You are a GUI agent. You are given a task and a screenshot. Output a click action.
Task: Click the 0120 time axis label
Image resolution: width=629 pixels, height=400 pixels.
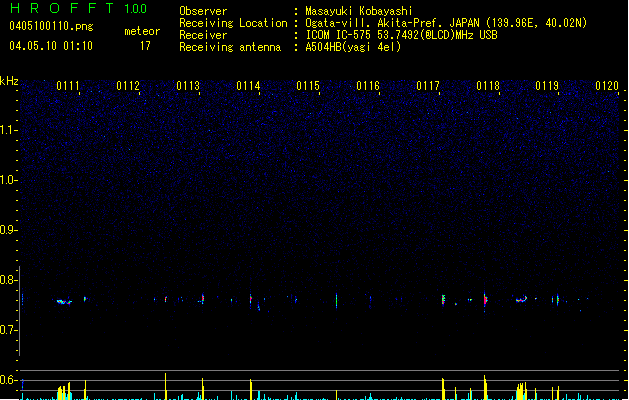(x=607, y=86)
